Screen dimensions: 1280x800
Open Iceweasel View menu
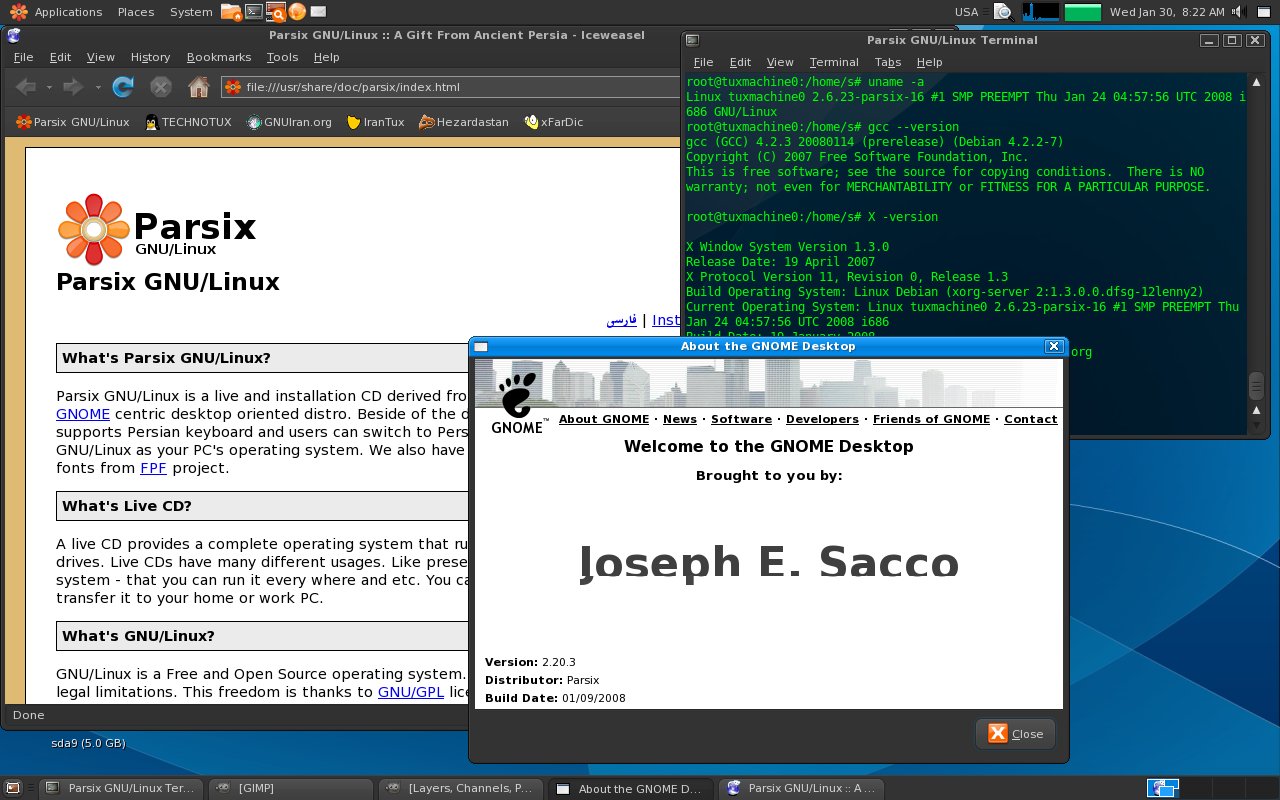point(100,57)
